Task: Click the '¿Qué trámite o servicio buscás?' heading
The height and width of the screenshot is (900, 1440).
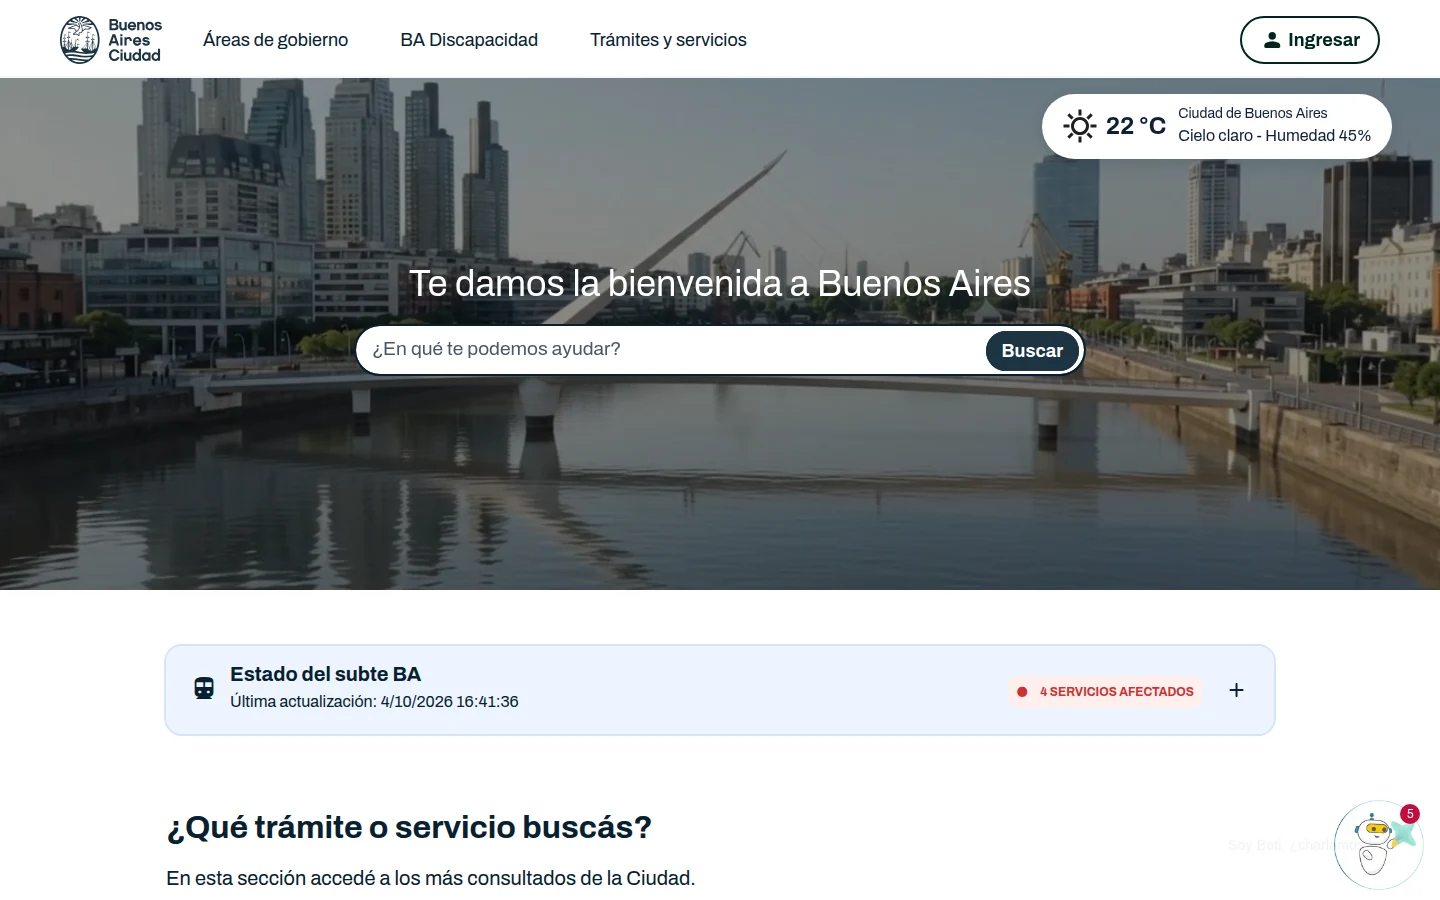Action: [x=409, y=827]
